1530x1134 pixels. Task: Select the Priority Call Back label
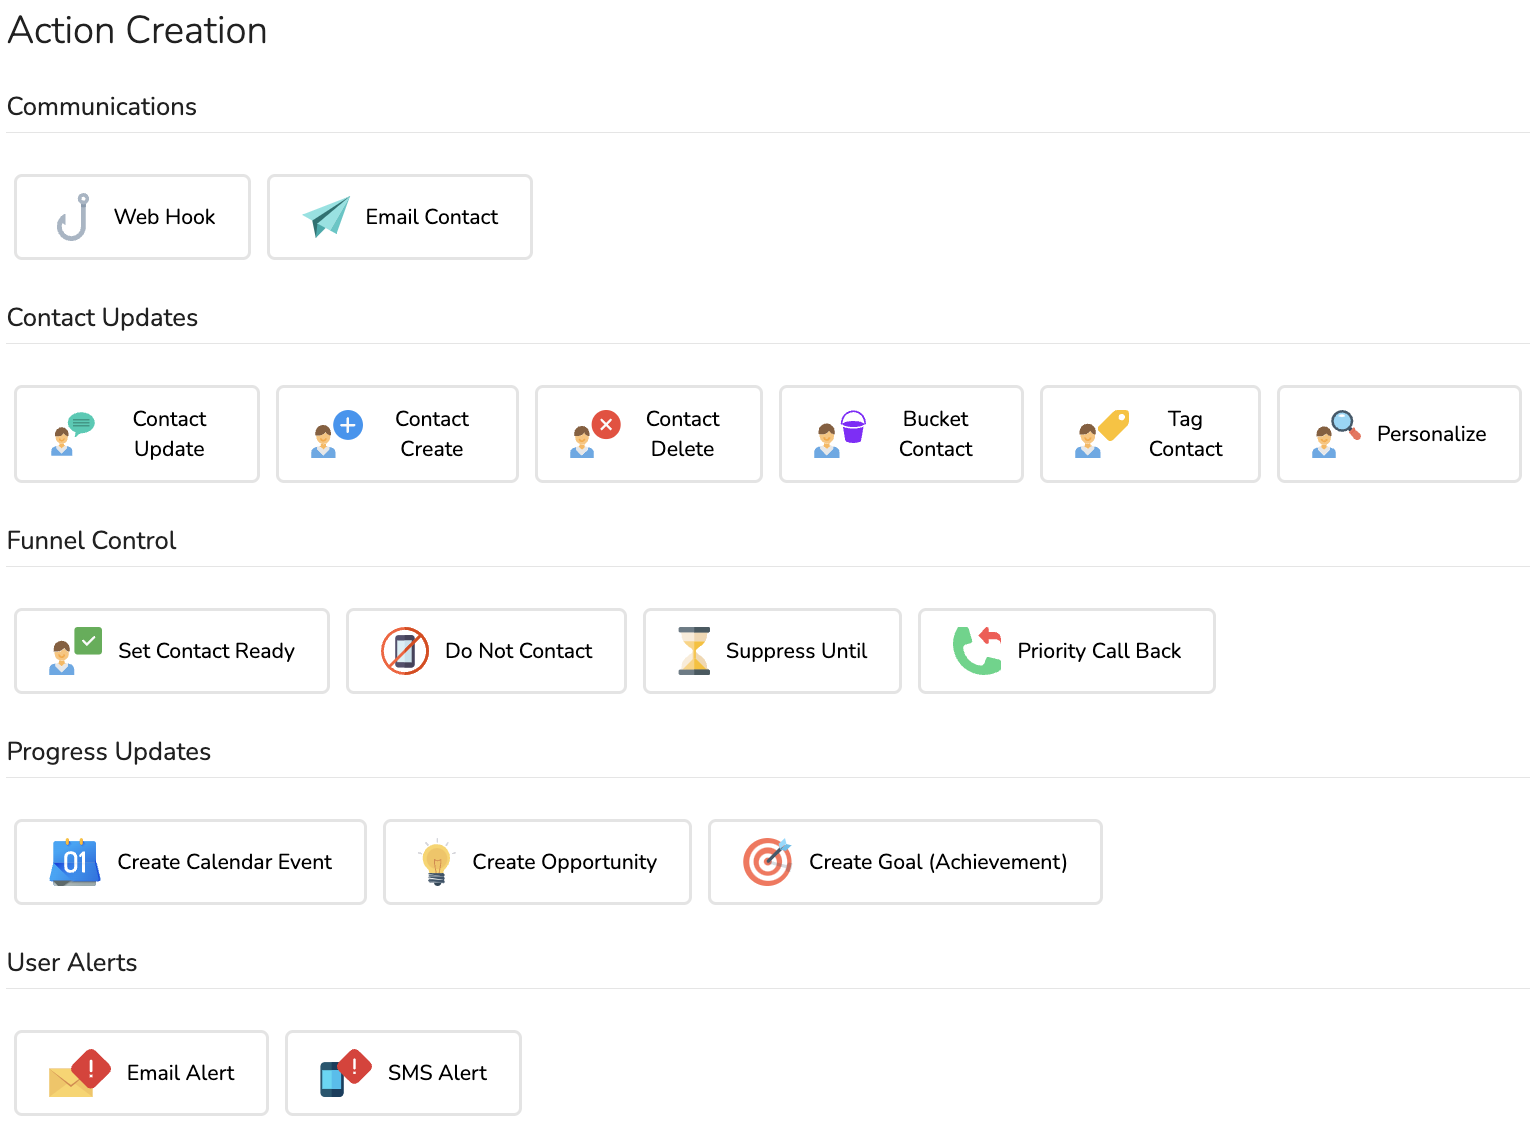point(1099,651)
